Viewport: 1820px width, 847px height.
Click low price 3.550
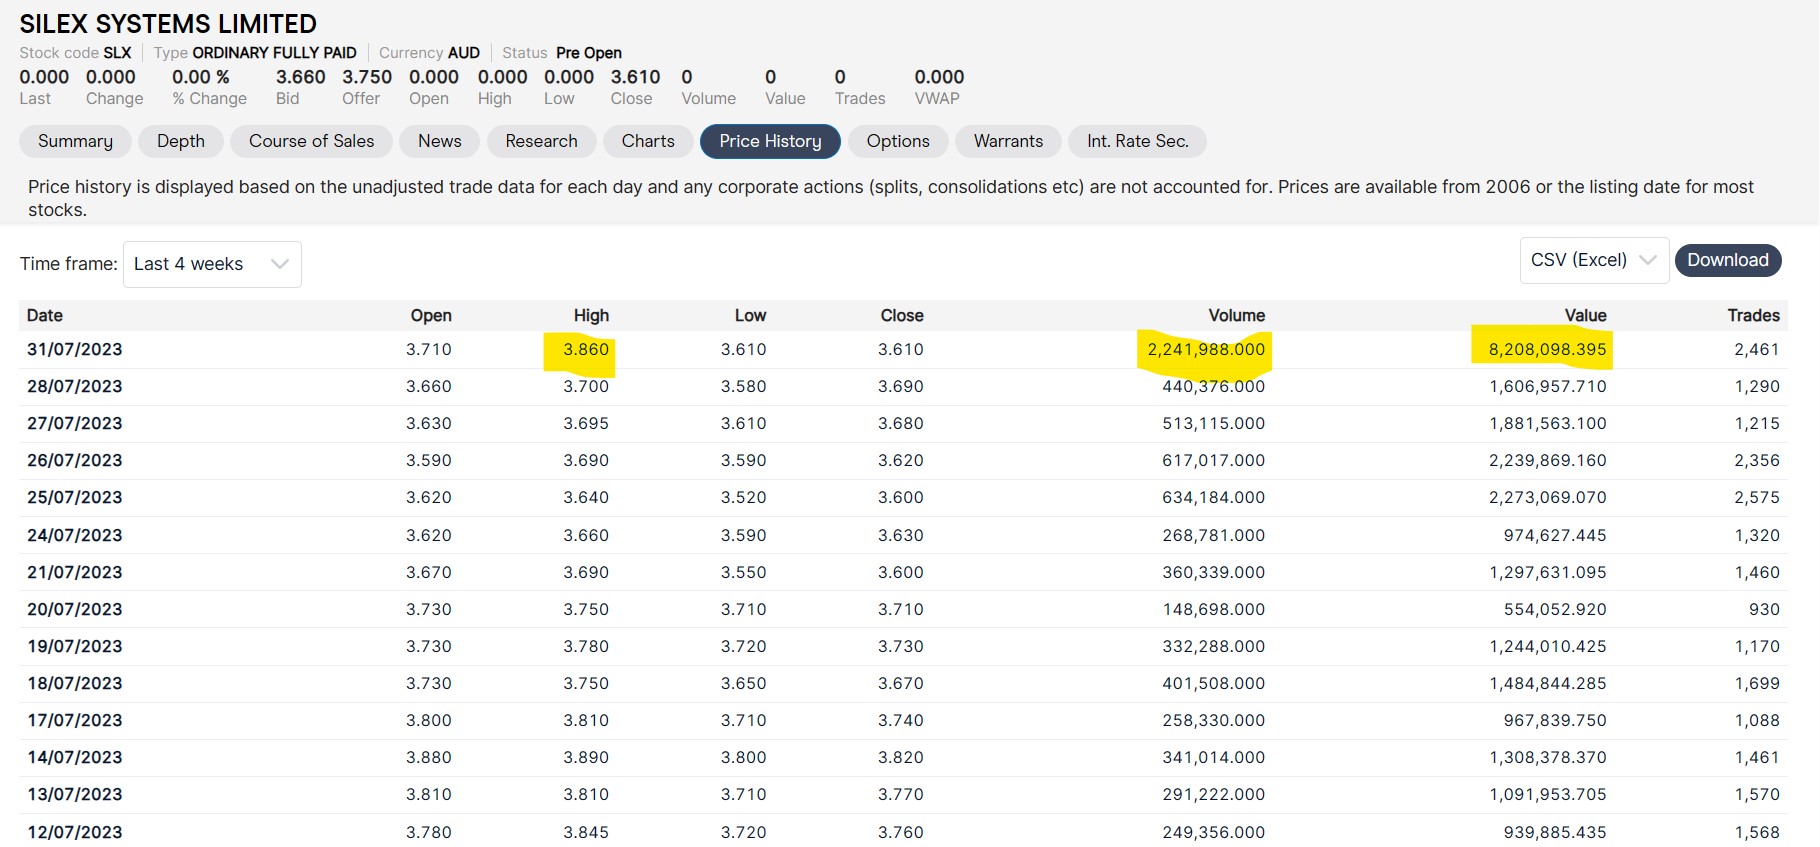click(x=743, y=573)
